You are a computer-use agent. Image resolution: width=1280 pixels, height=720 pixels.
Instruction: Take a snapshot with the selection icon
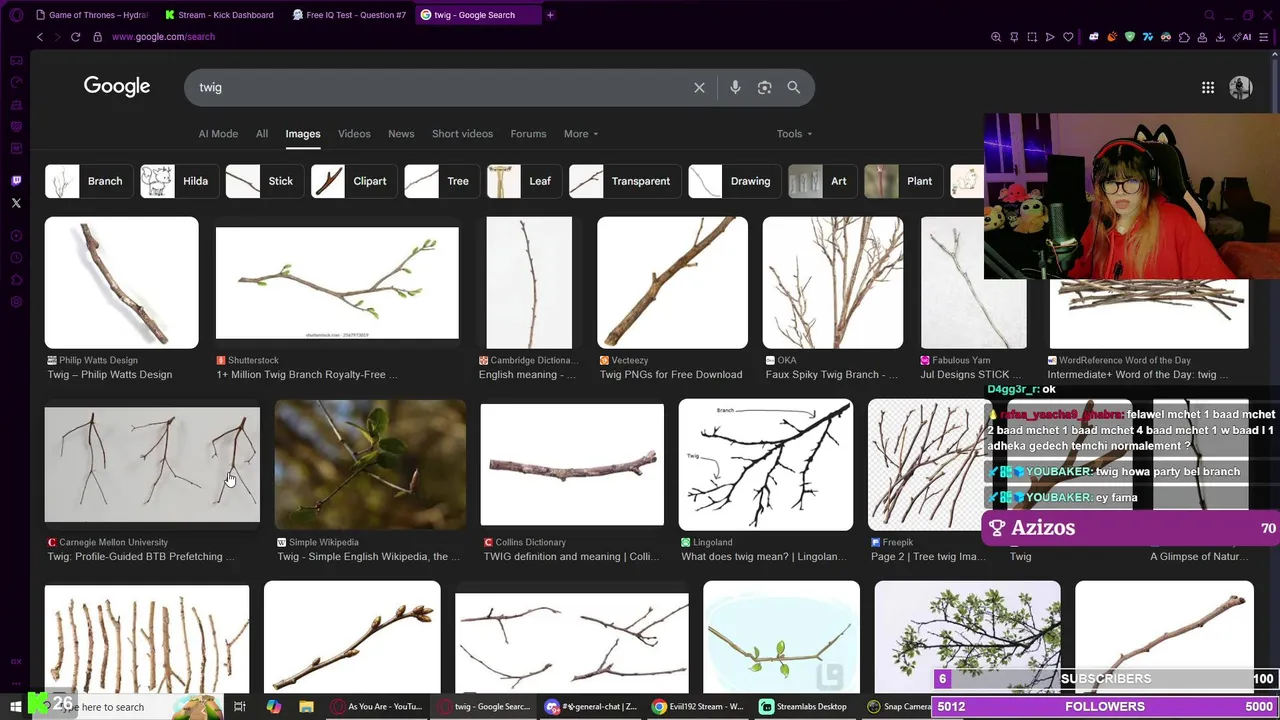[1032, 37]
